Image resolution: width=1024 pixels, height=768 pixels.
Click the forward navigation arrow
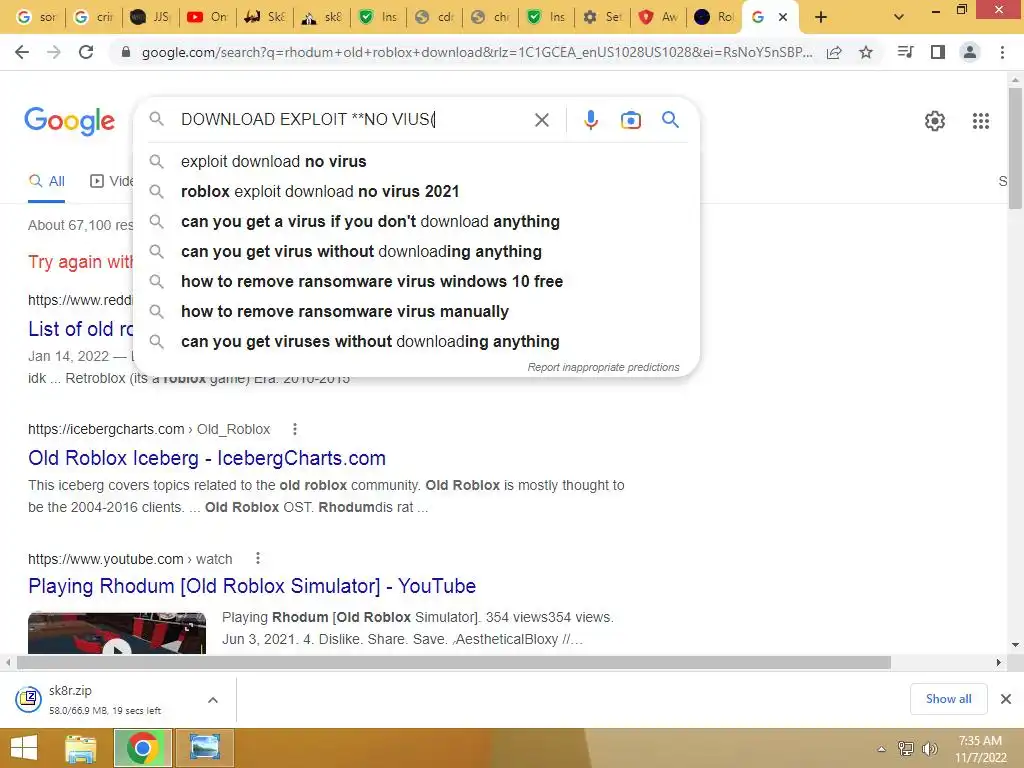coord(54,52)
